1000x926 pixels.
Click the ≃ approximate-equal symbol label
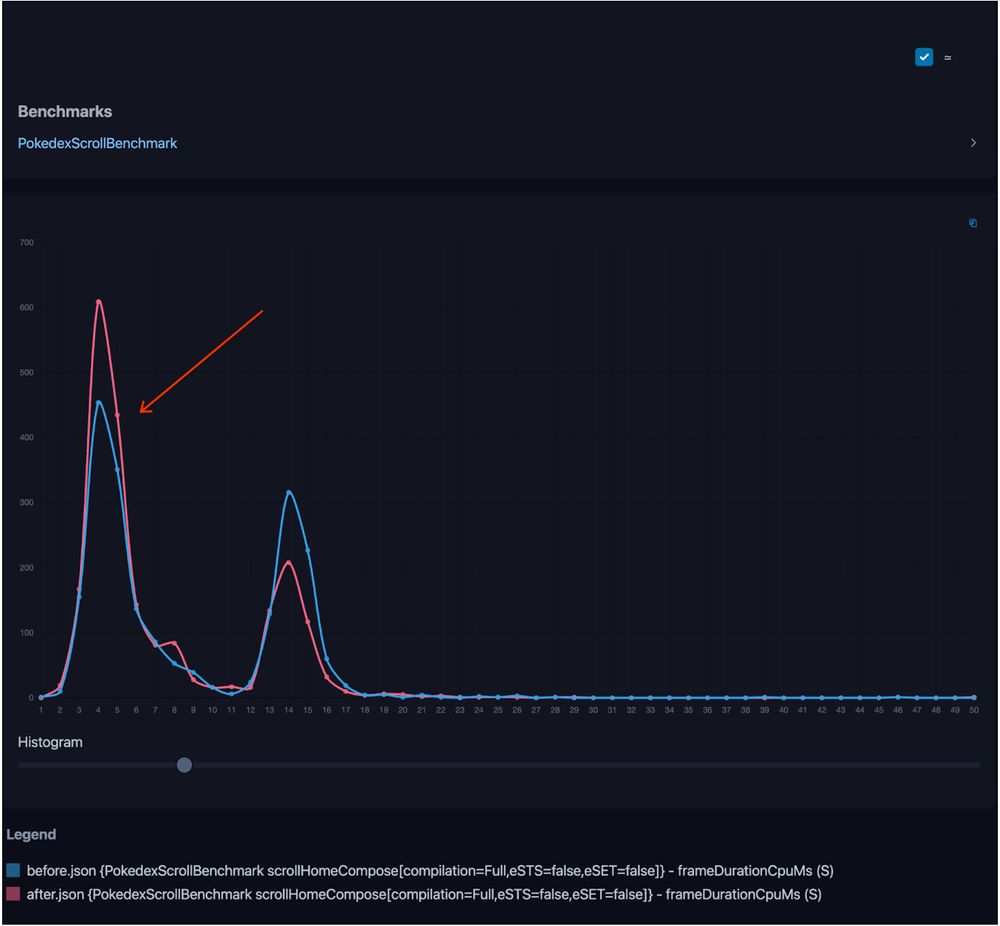[948, 58]
